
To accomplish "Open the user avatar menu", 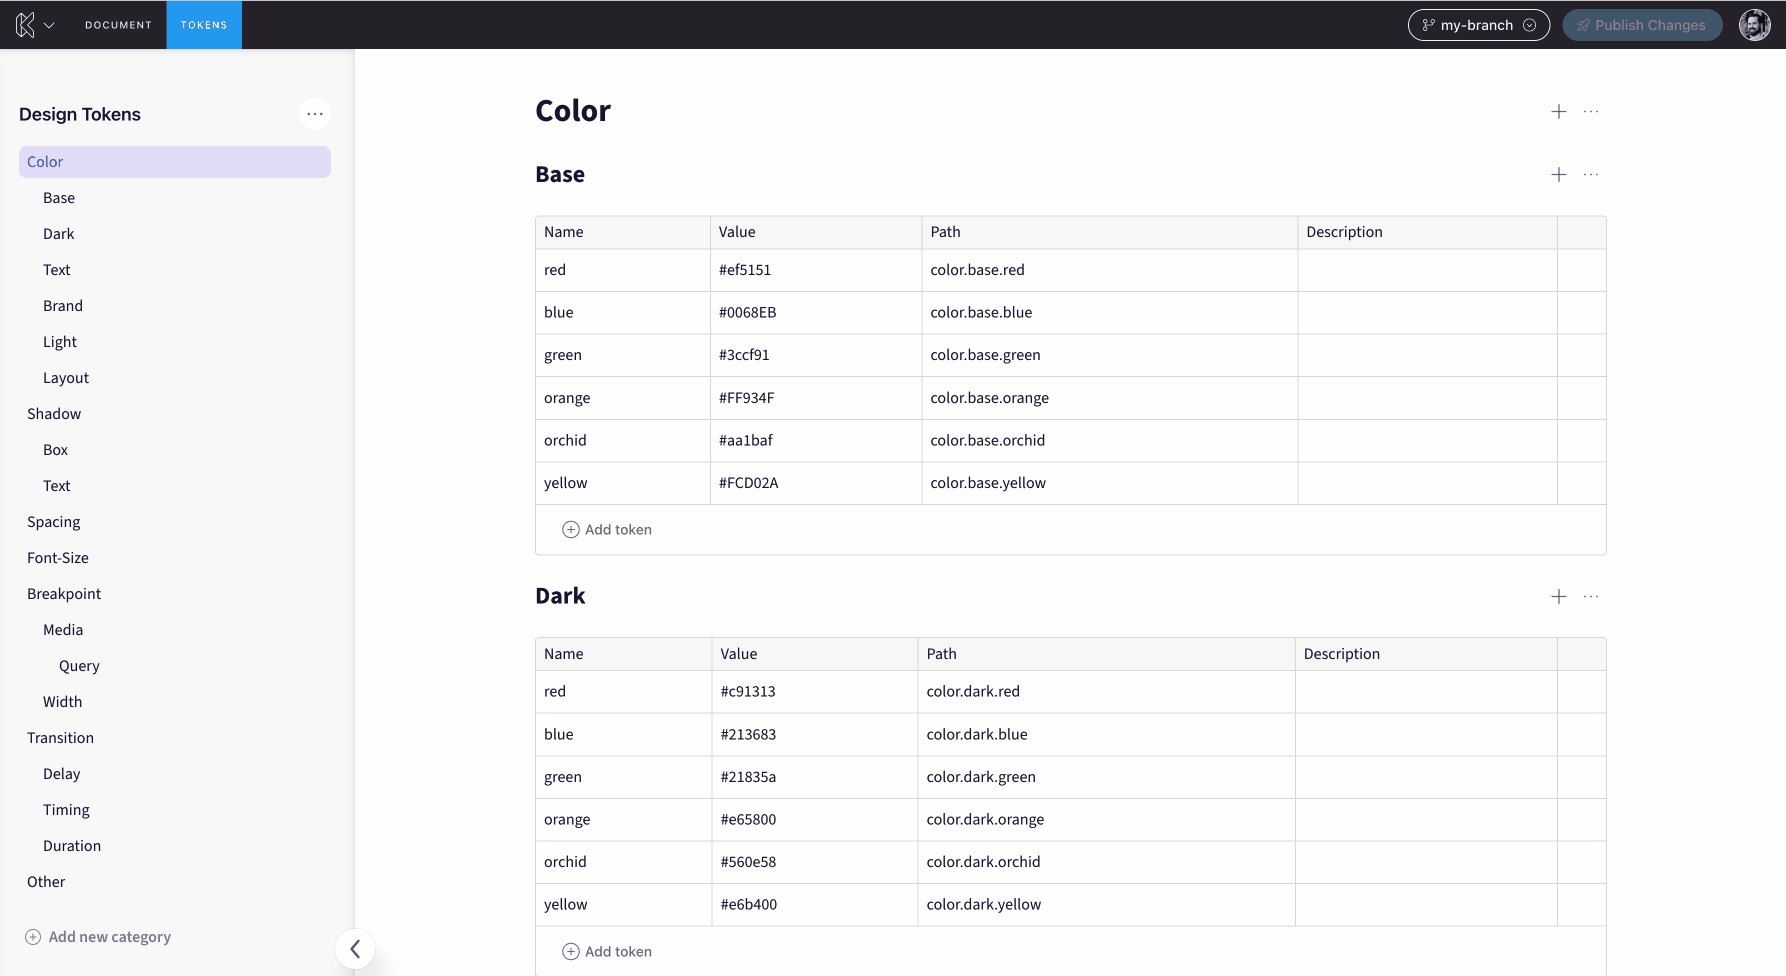I will pyautogui.click(x=1755, y=24).
